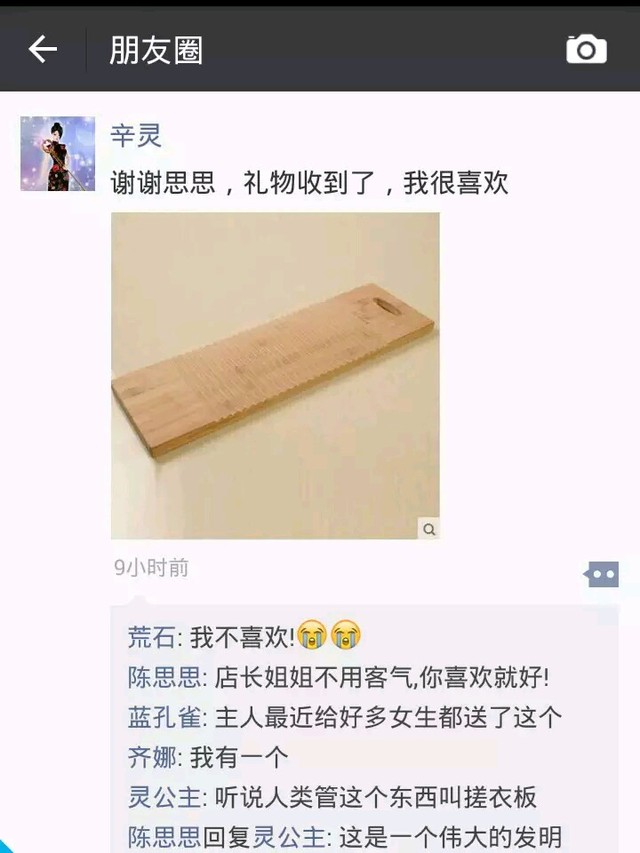The height and width of the screenshot is (853, 640).
Task: Tap 灵公主 mention in reply comment
Action: click(289, 837)
